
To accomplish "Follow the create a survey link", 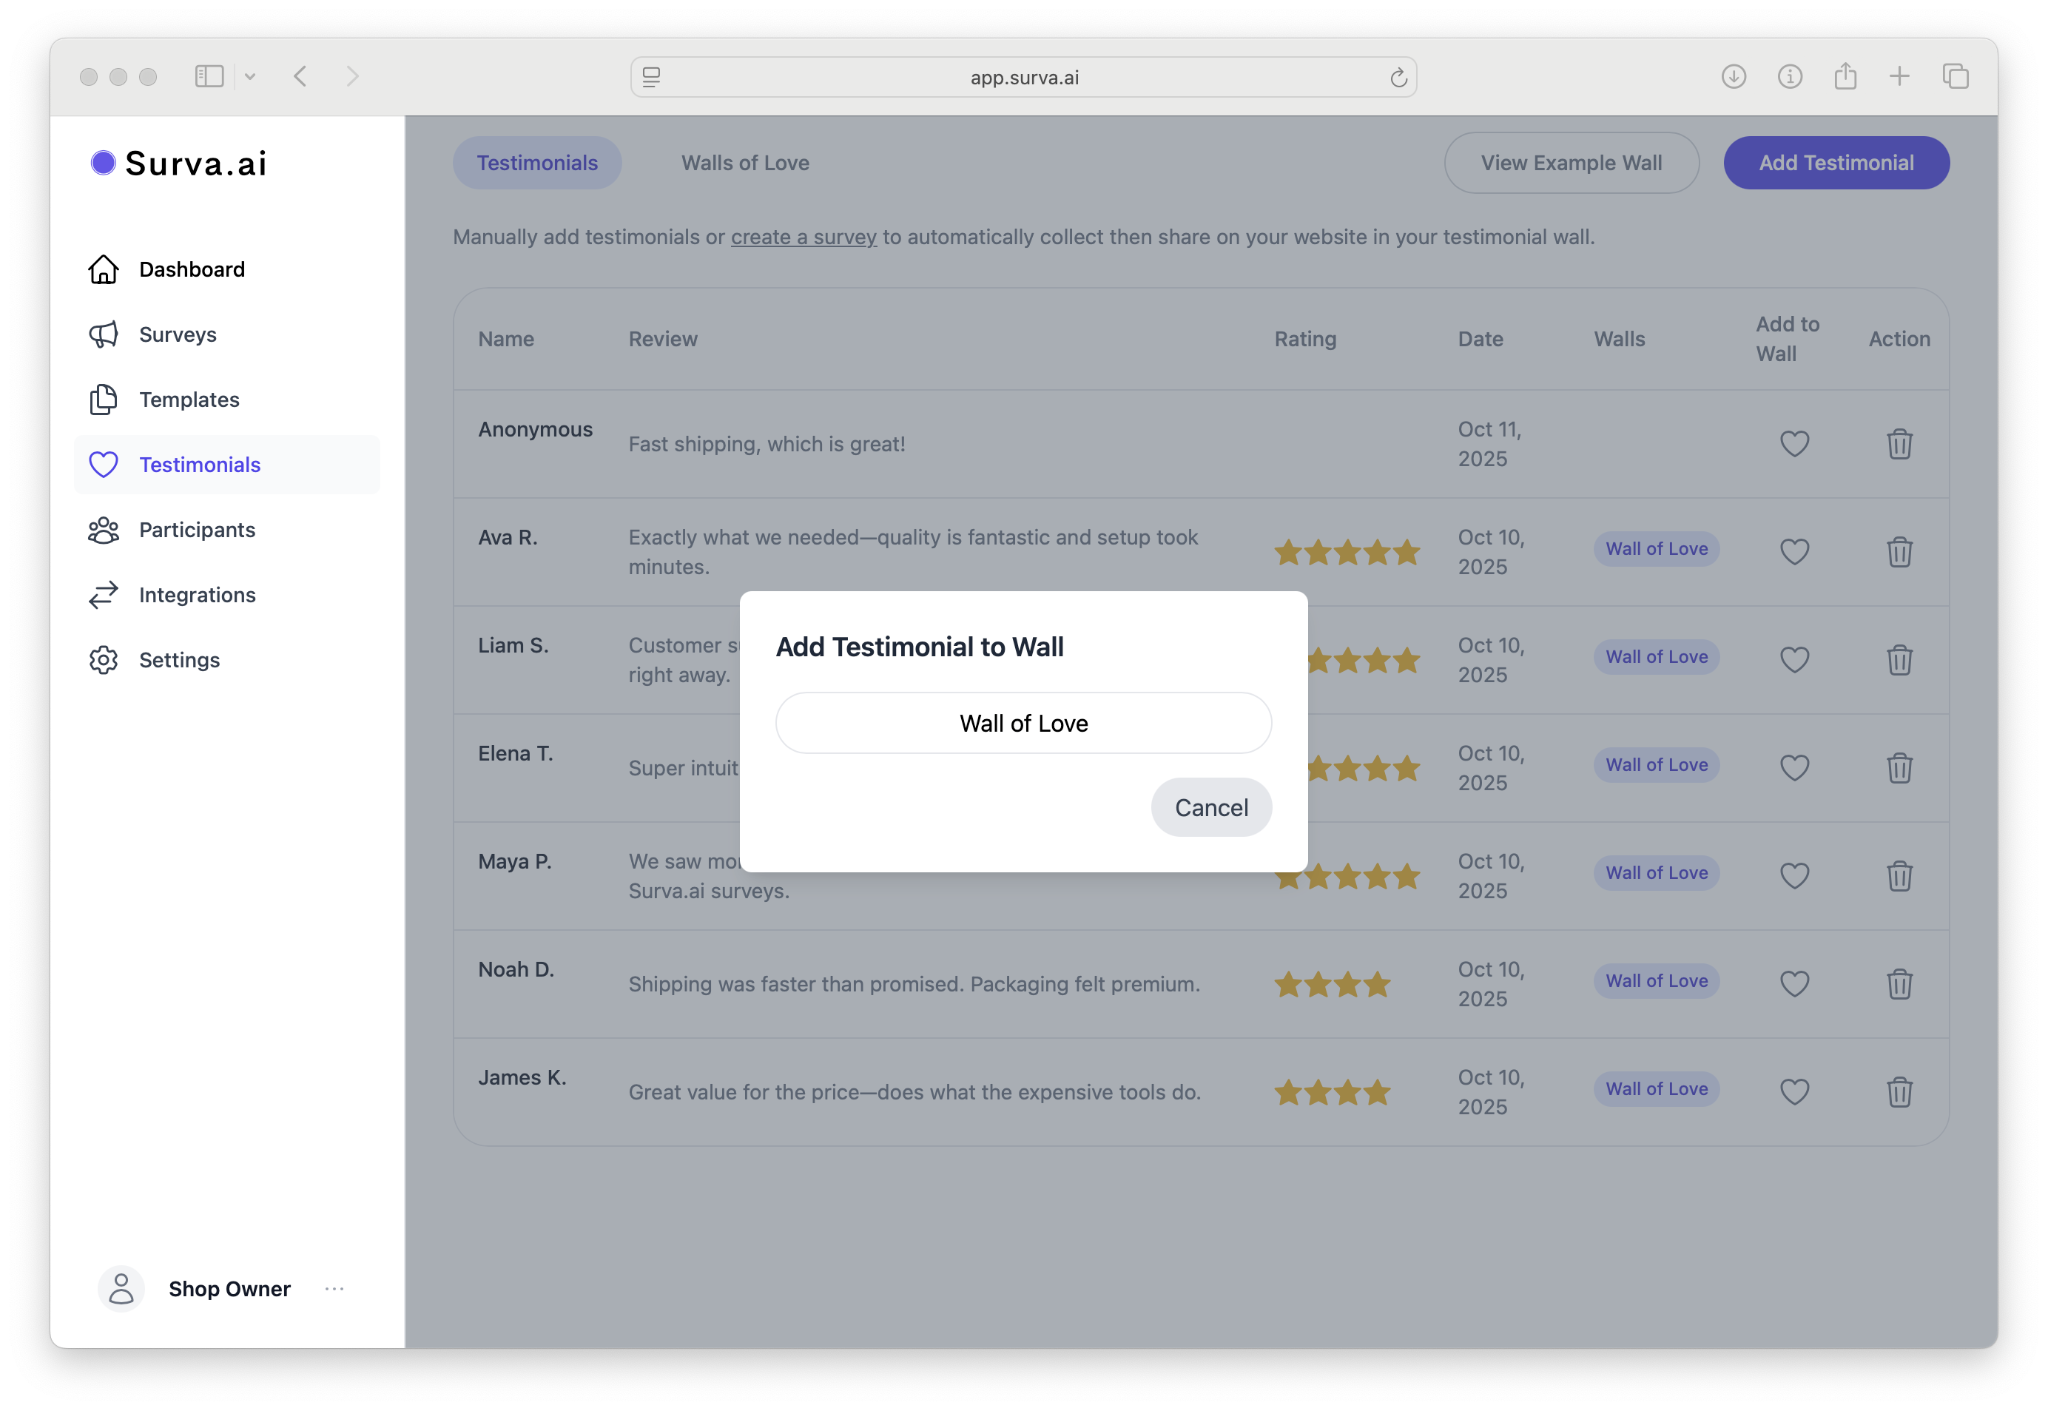I will 803,237.
